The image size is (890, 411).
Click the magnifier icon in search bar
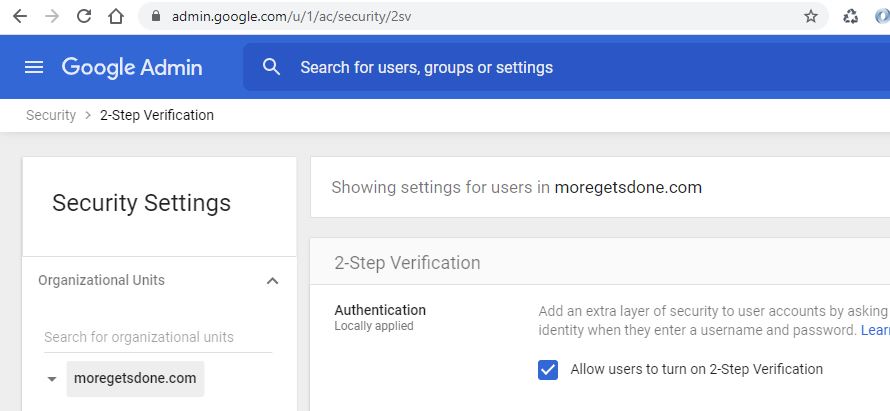tap(271, 67)
